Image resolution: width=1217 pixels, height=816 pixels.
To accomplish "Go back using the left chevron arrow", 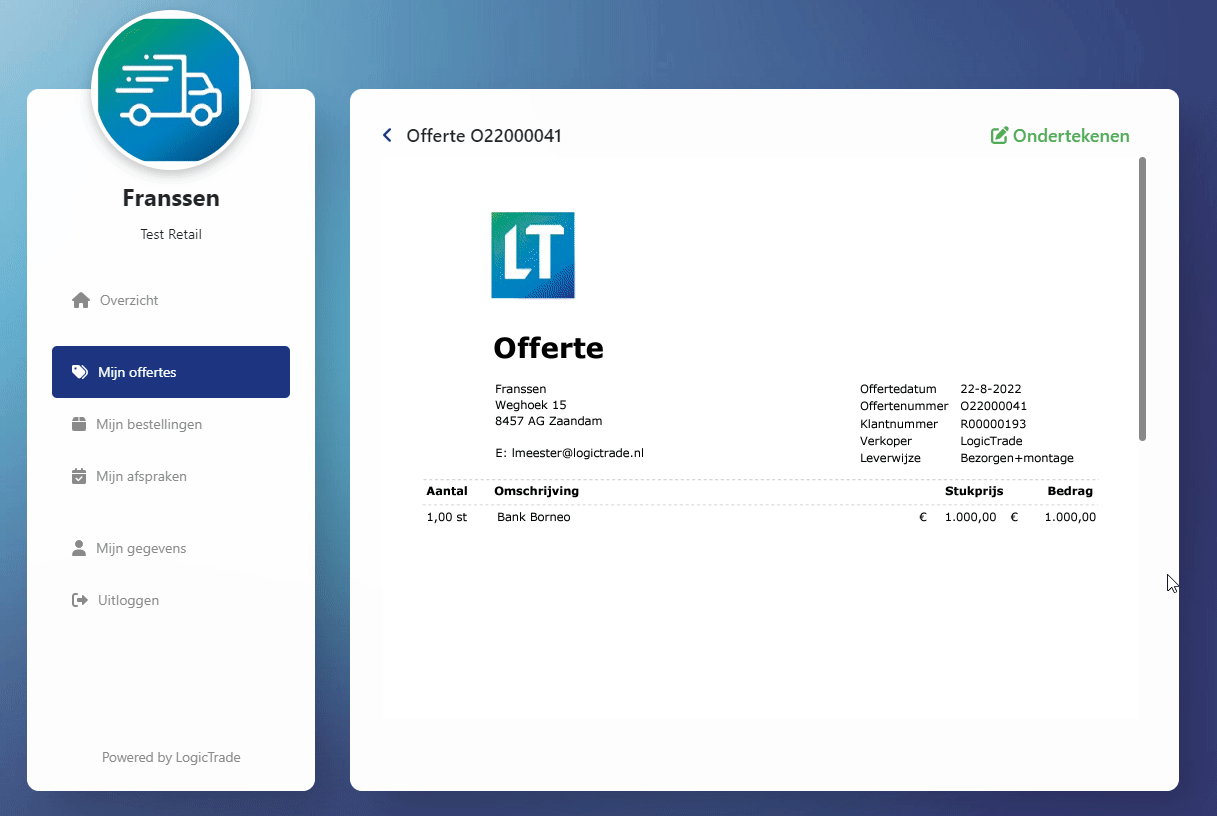I will (x=387, y=135).
